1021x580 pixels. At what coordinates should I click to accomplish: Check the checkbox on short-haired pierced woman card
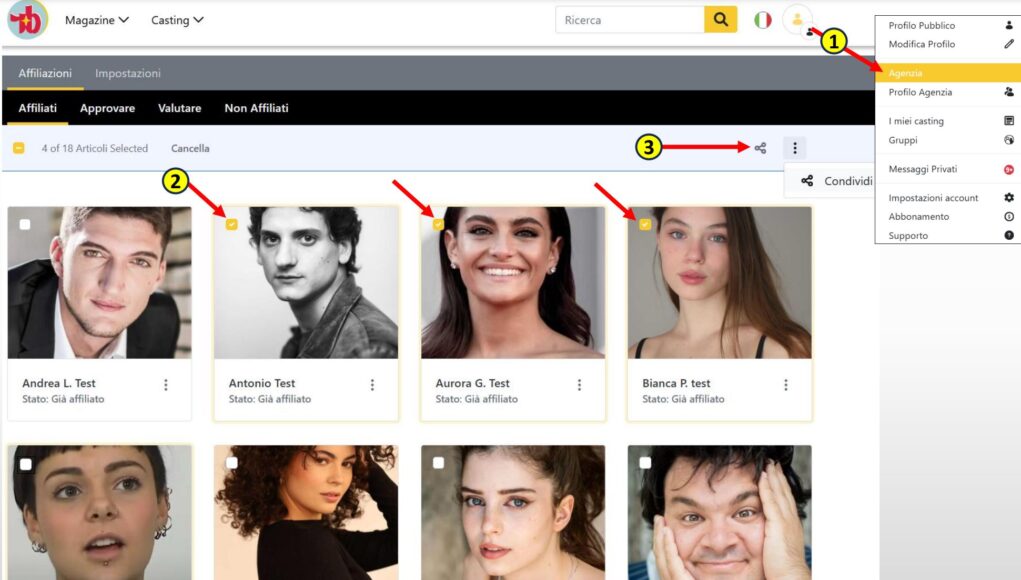(25, 464)
